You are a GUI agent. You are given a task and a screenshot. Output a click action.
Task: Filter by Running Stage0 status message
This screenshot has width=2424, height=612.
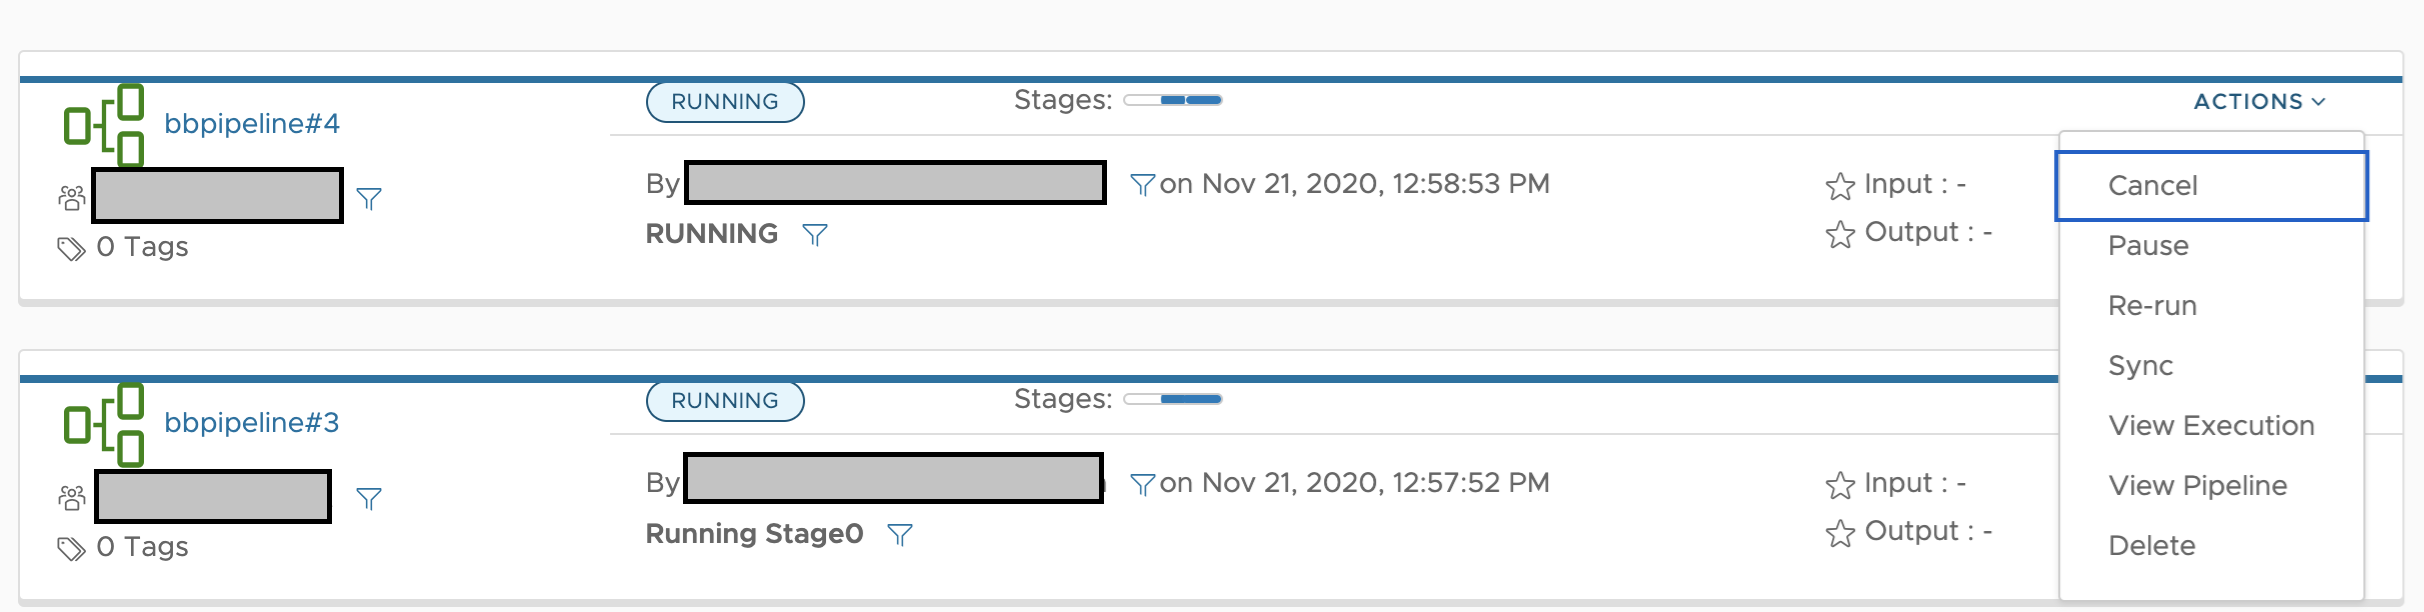click(900, 535)
